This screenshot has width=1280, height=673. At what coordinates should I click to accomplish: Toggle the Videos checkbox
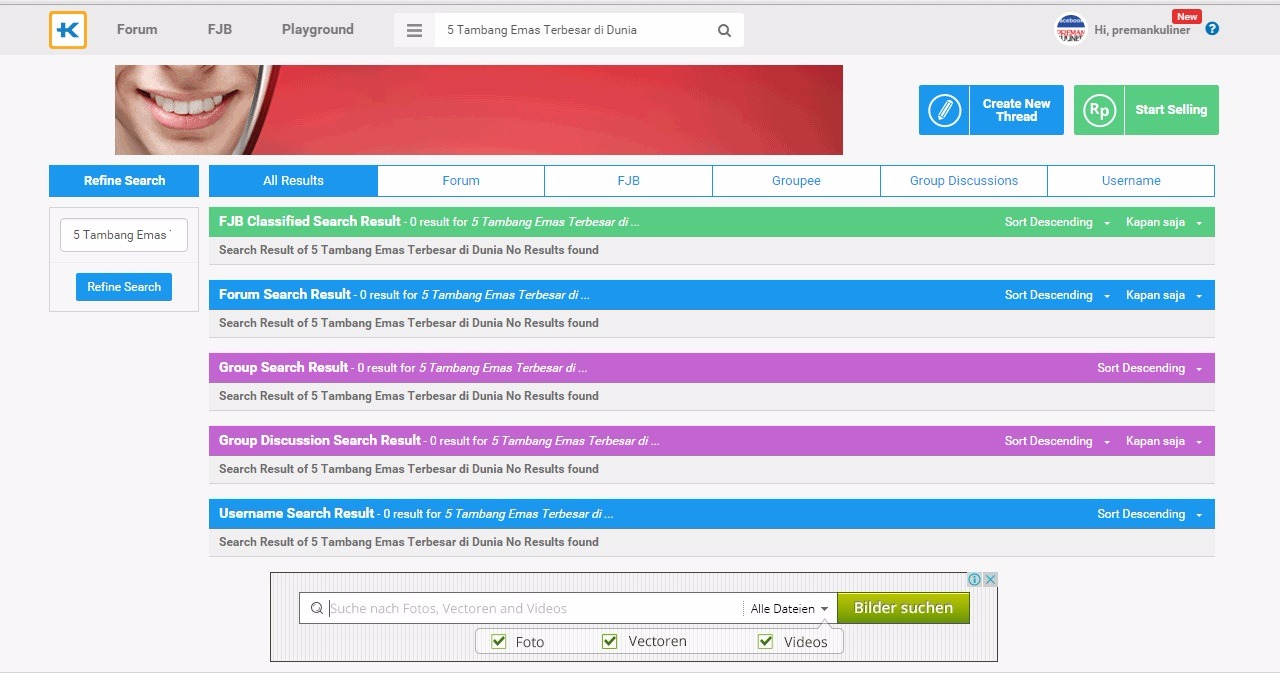(765, 641)
